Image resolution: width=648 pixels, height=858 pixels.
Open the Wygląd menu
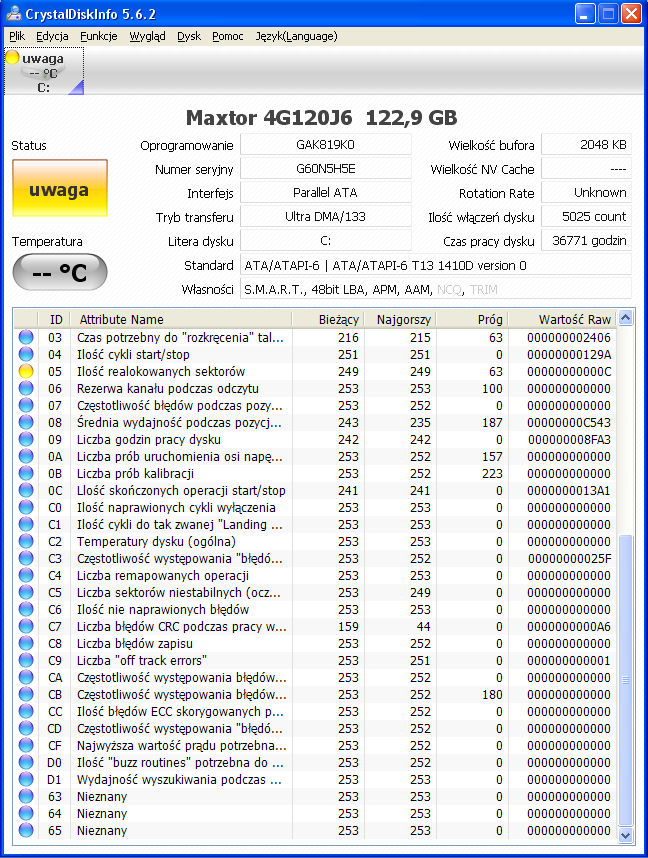pos(147,36)
